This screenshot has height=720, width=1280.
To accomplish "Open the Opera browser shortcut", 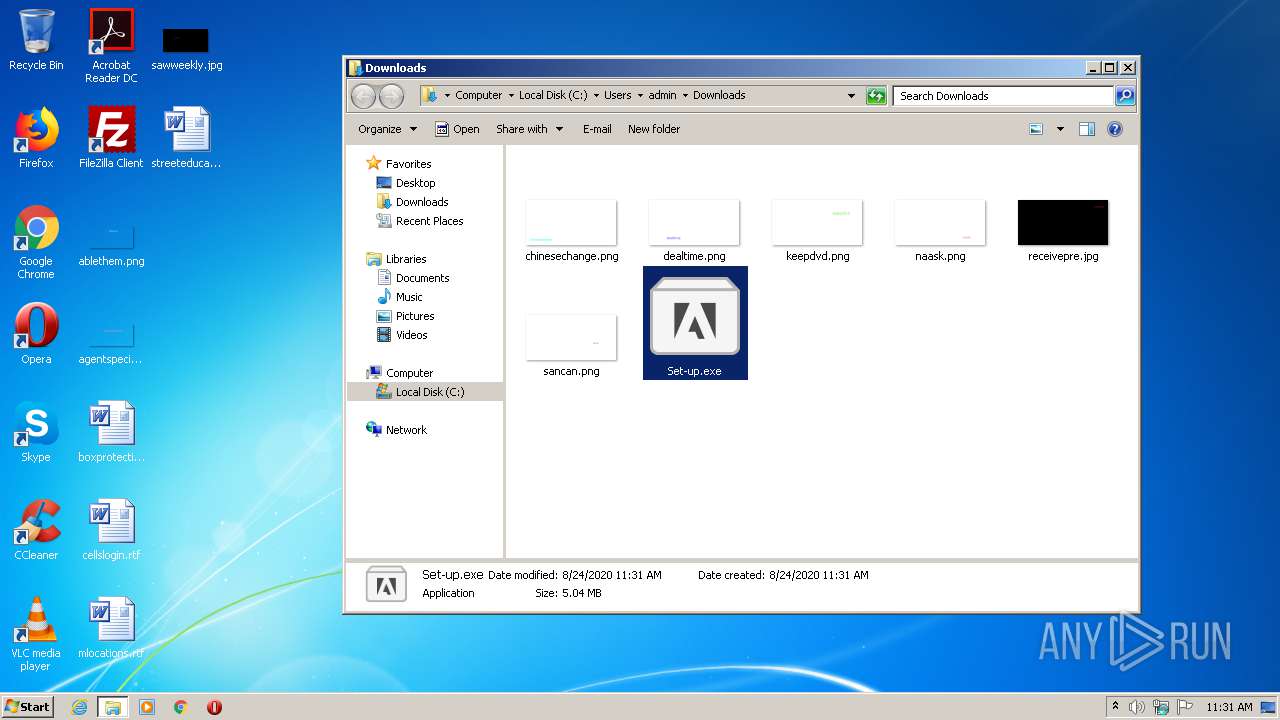I will tap(36, 334).
